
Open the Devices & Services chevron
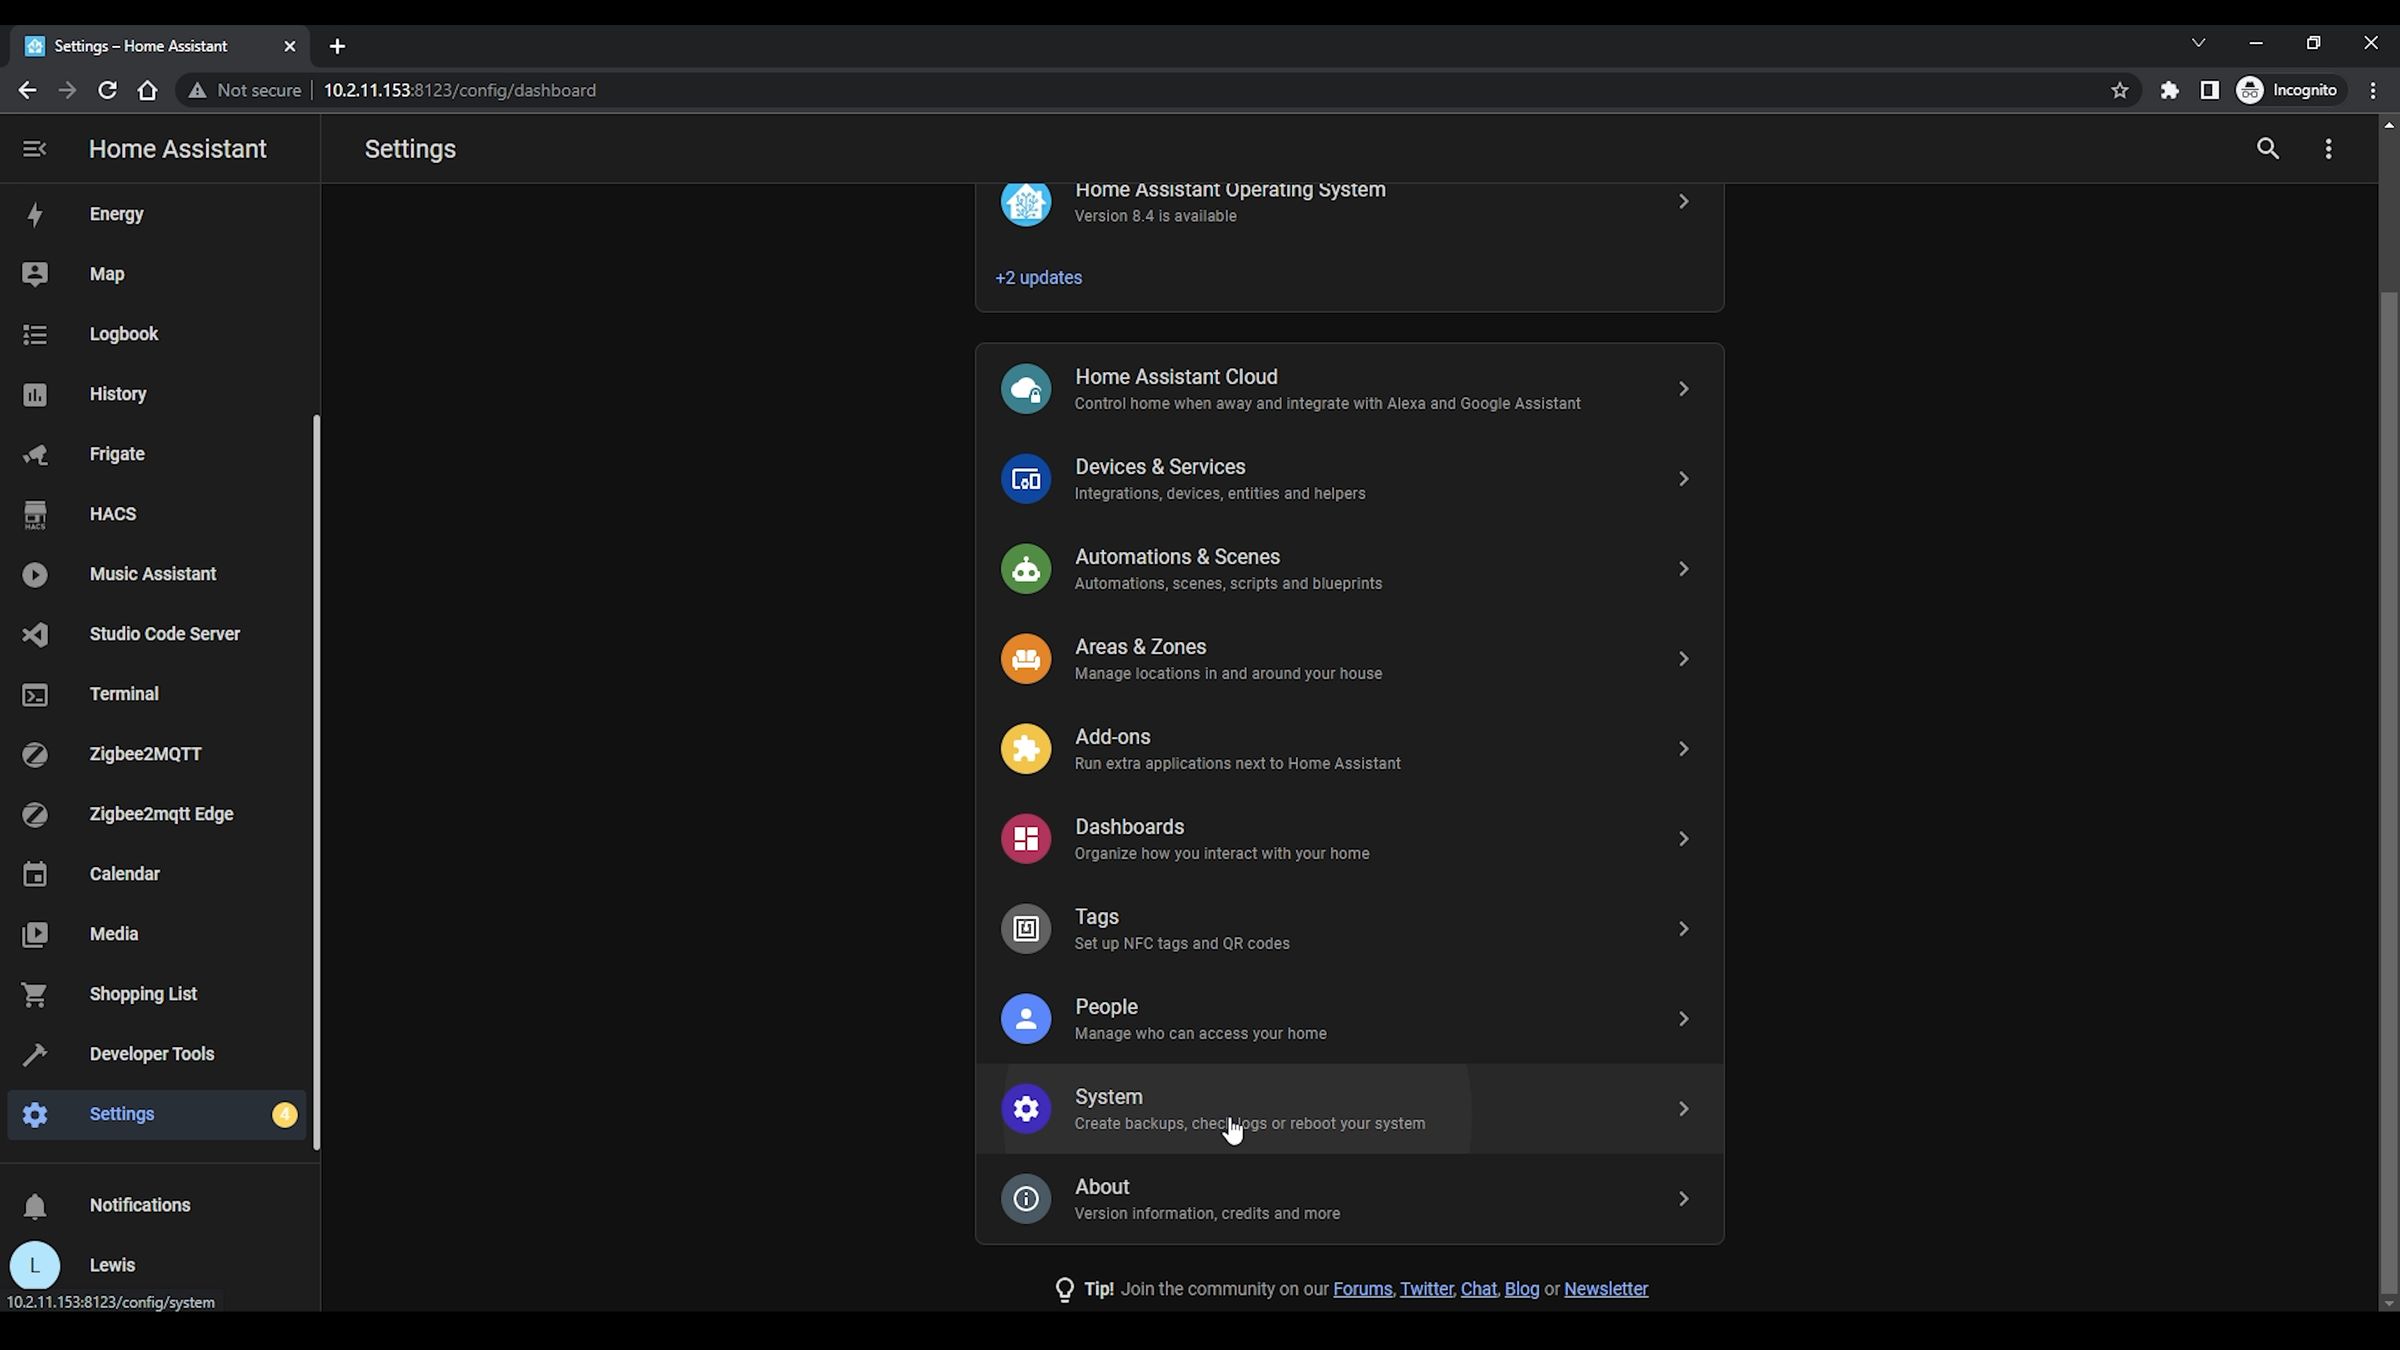pyautogui.click(x=1683, y=479)
